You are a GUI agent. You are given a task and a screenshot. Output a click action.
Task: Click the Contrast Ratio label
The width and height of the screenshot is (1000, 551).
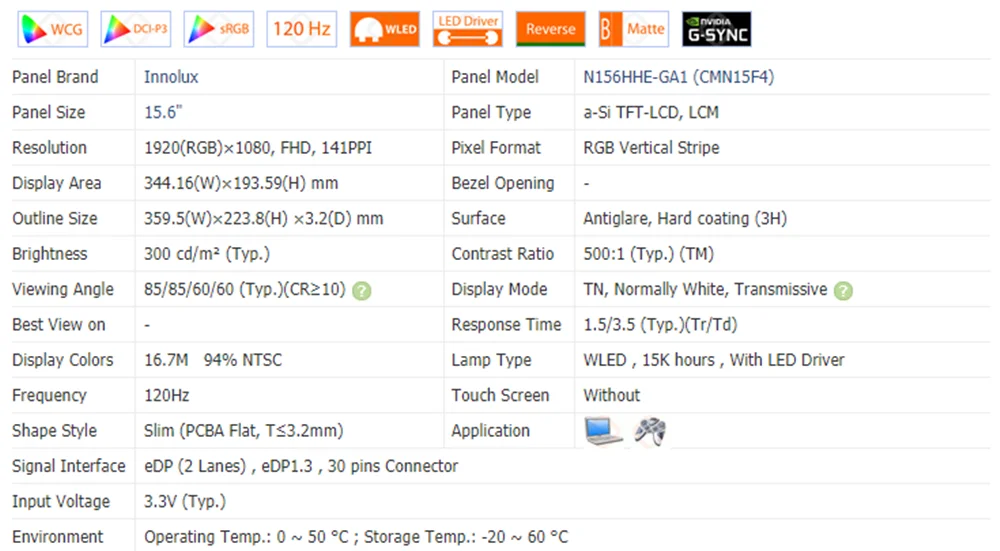click(x=503, y=254)
